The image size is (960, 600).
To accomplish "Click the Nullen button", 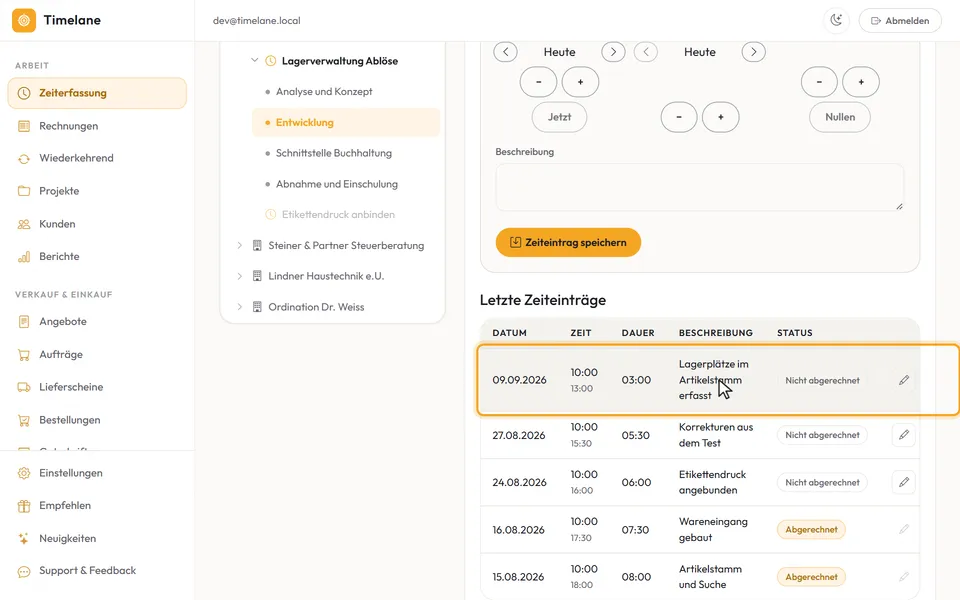I will tap(840, 117).
